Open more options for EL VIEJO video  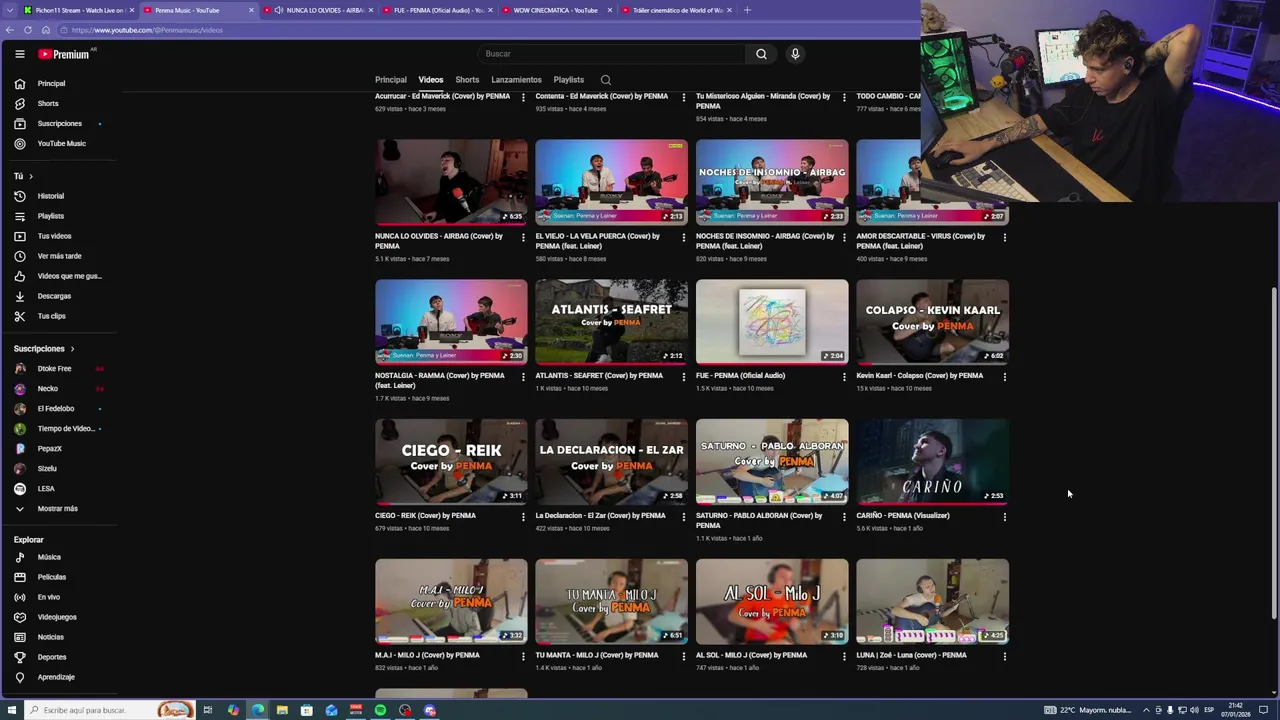click(684, 237)
